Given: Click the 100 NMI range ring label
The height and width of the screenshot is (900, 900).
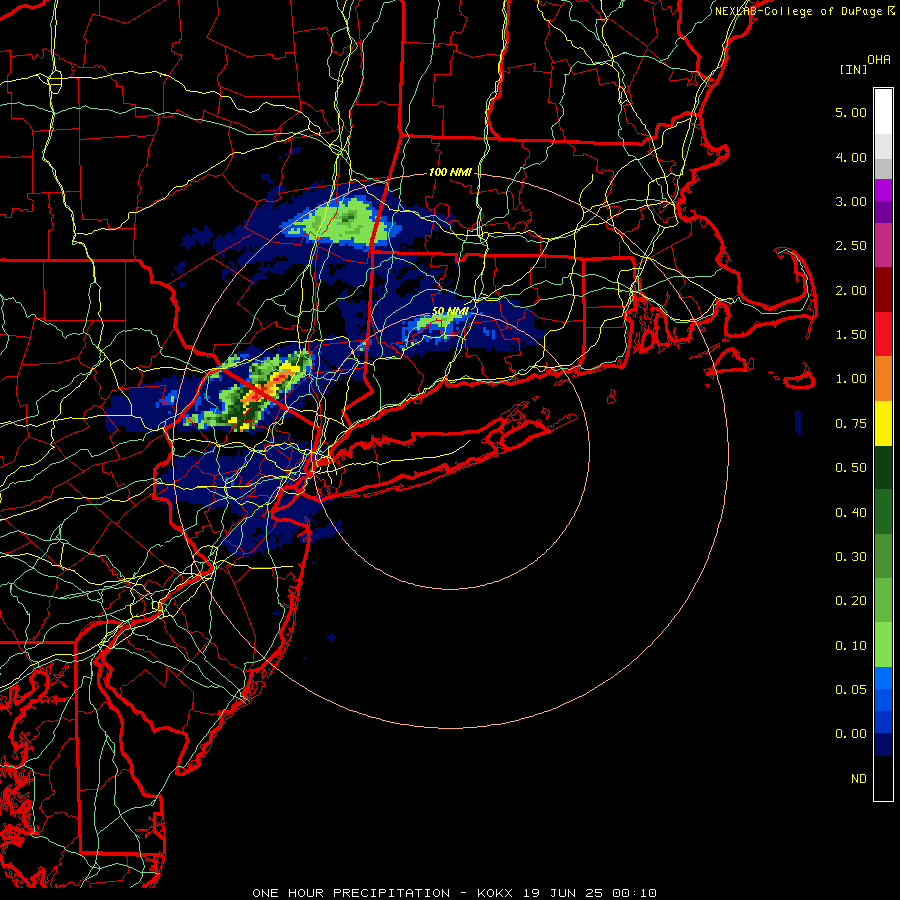Looking at the screenshot, I should (x=450, y=172).
